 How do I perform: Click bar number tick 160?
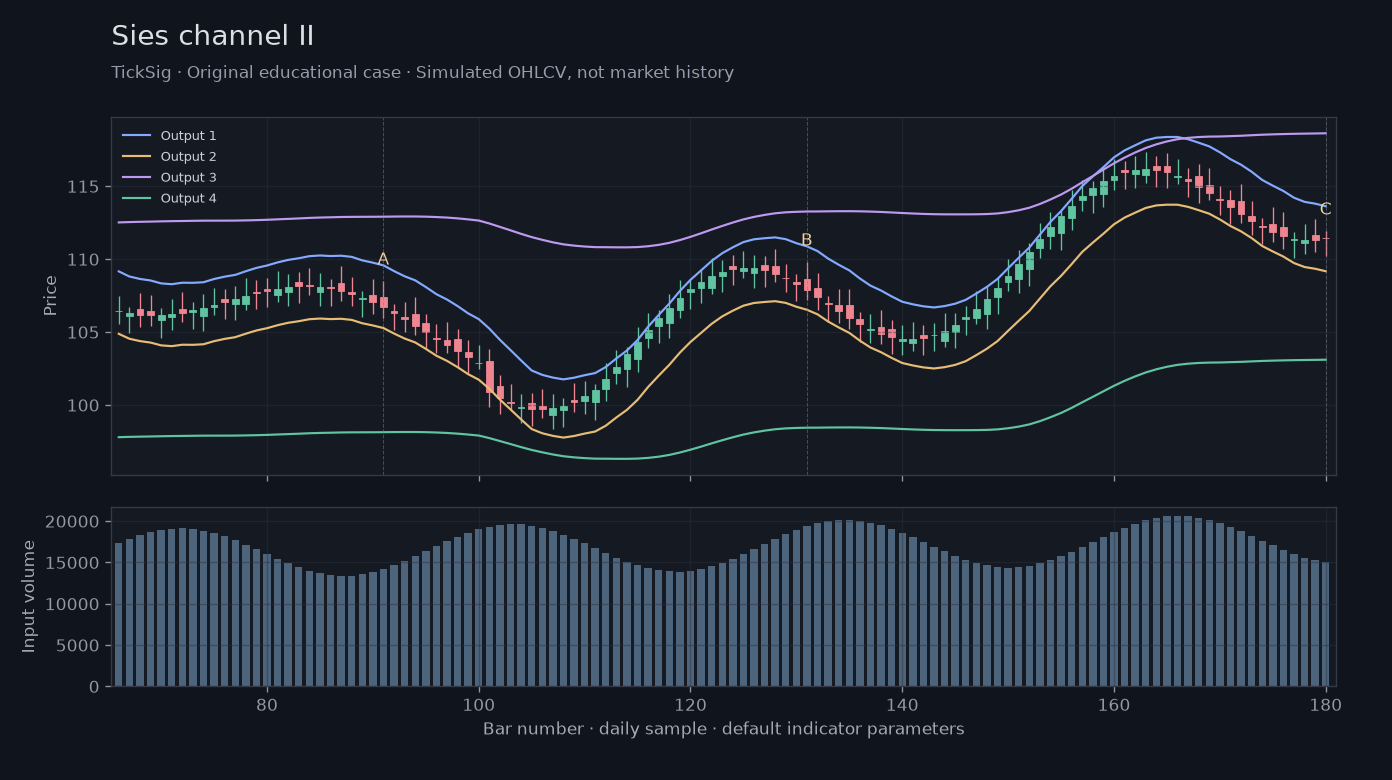(1114, 704)
